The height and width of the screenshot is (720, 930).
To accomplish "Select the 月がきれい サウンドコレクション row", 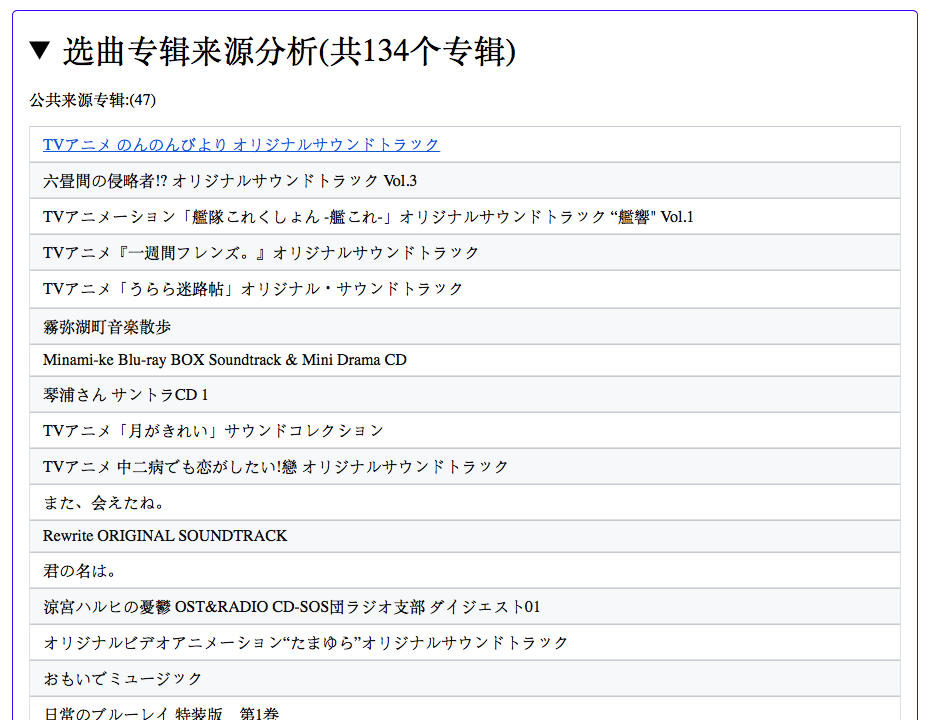I will (465, 431).
